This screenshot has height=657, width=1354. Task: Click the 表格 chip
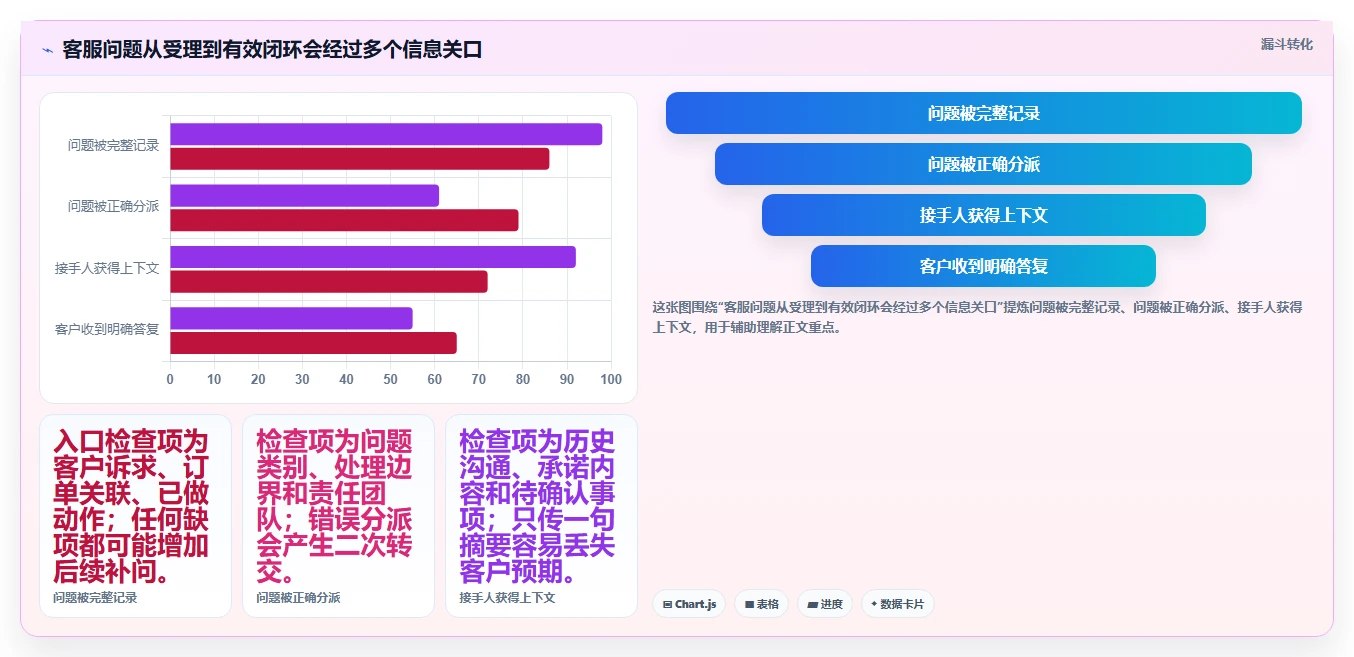[x=762, y=604]
